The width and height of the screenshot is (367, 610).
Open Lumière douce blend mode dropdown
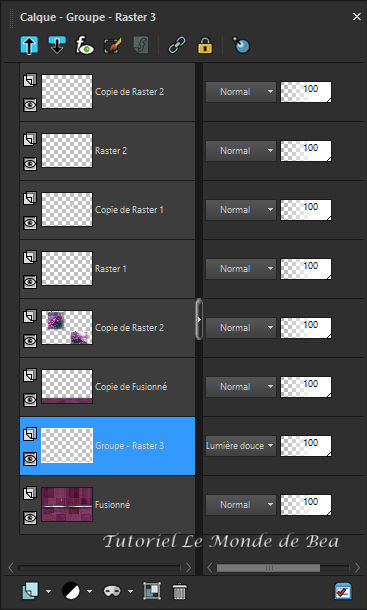(241, 446)
